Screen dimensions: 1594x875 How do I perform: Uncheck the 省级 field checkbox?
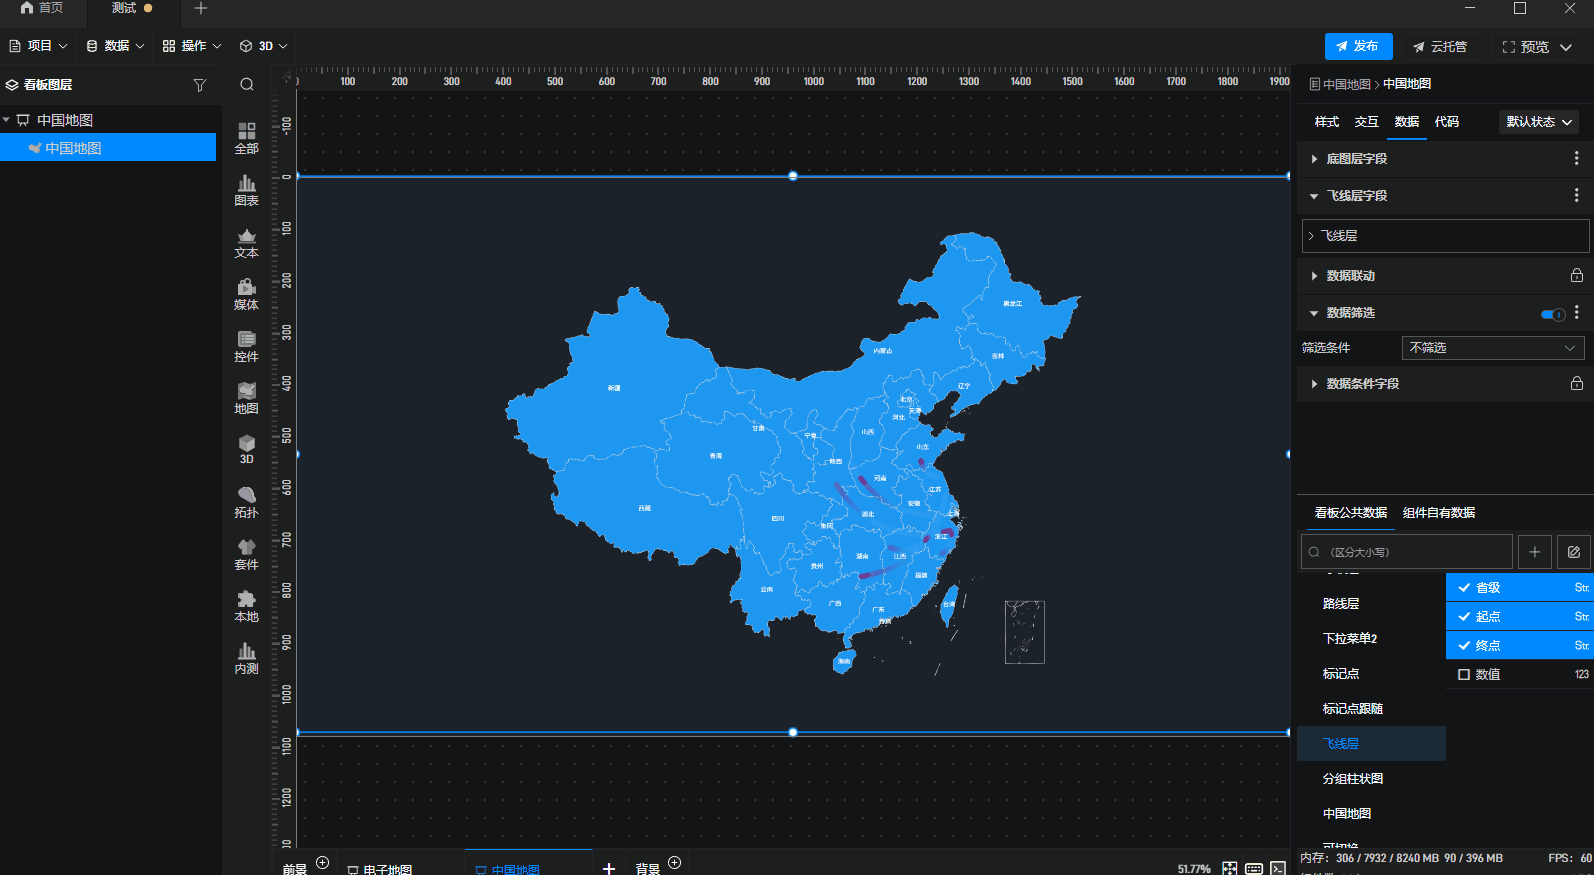[x=1464, y=588]
